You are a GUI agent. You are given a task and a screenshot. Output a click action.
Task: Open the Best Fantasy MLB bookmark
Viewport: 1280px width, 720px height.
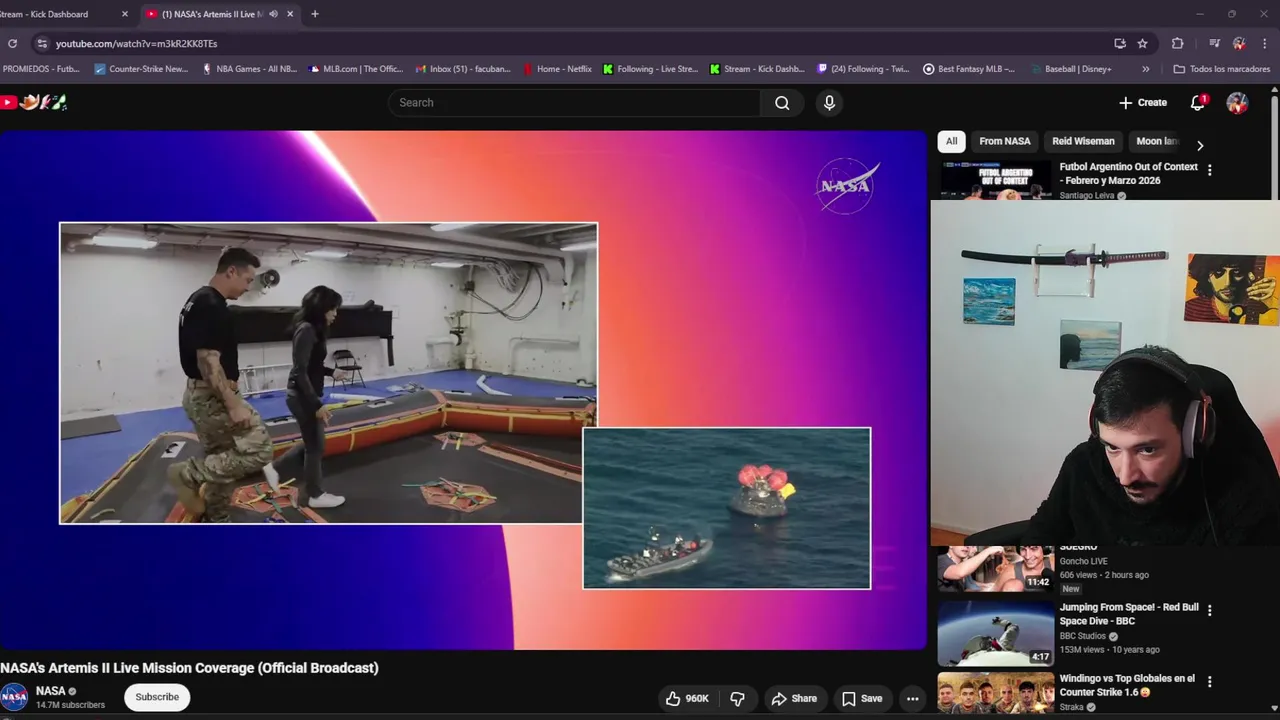969,69
